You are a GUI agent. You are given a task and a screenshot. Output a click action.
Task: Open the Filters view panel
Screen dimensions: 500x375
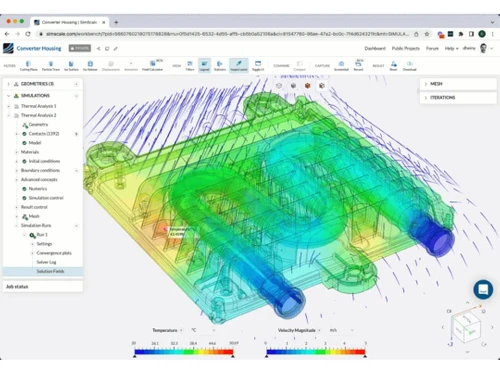(190, 65)
